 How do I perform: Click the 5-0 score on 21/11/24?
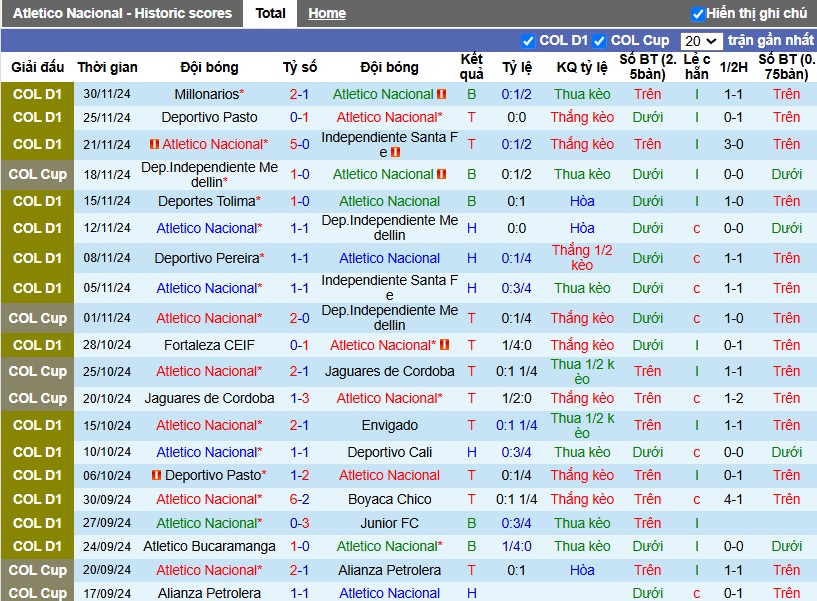[300, 144]
